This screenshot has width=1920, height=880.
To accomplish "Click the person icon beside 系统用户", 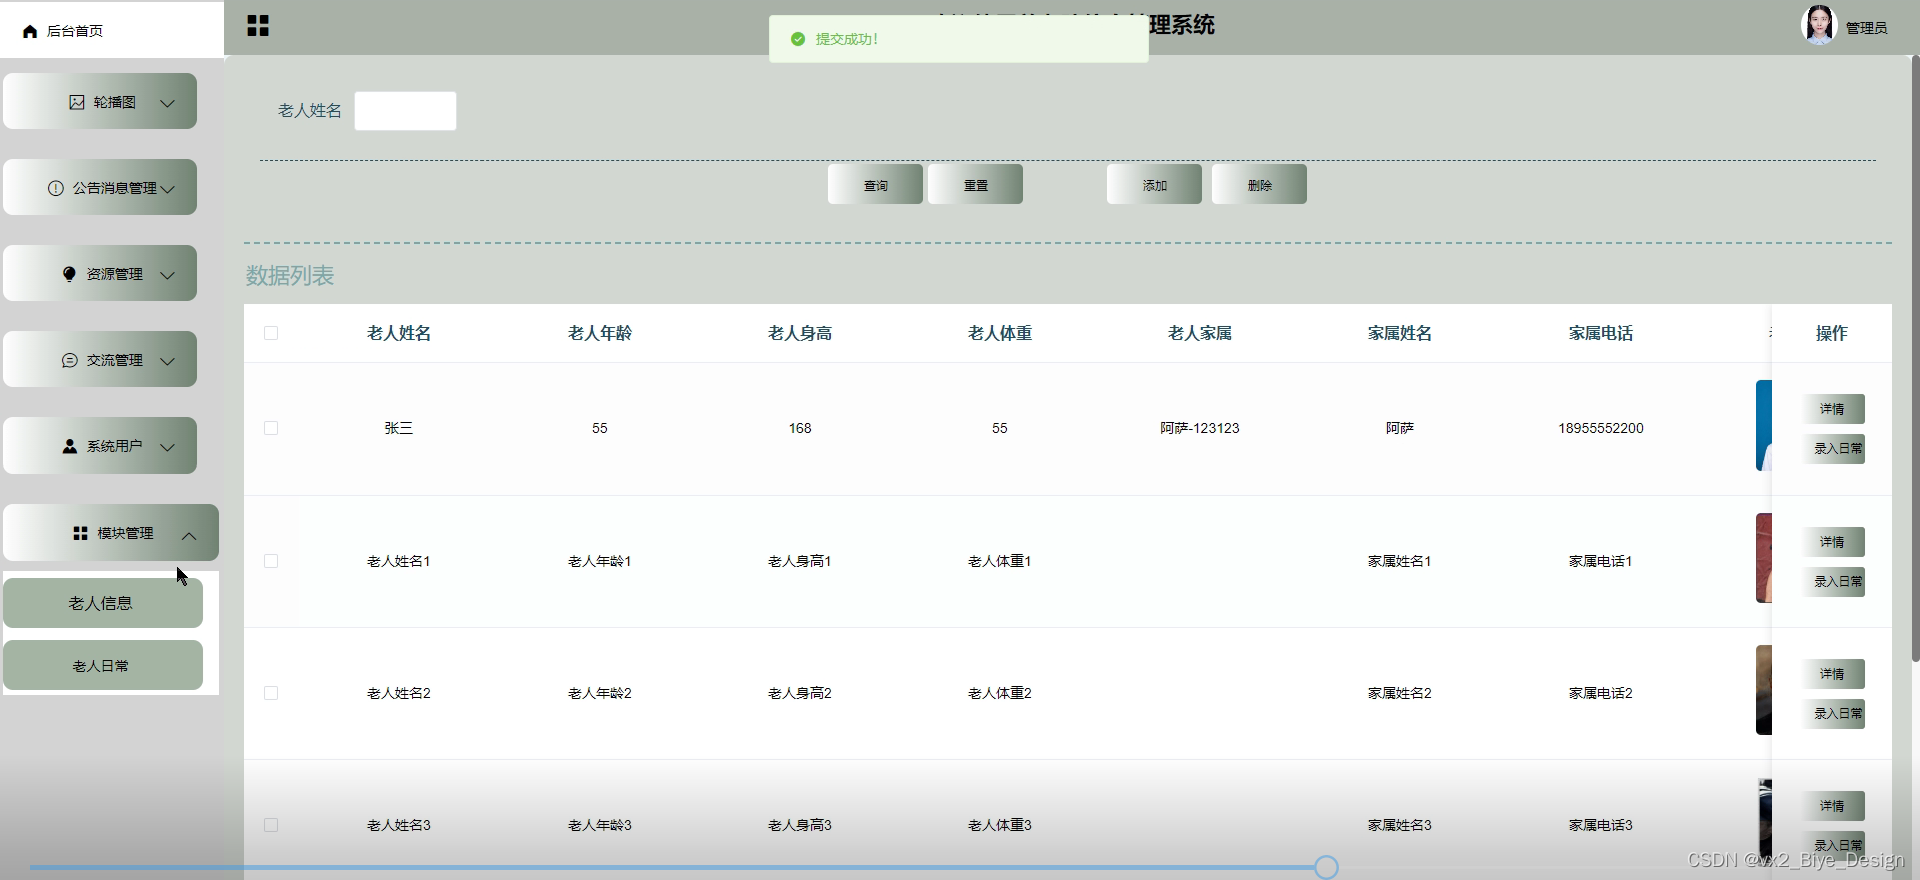I will 70,446.
